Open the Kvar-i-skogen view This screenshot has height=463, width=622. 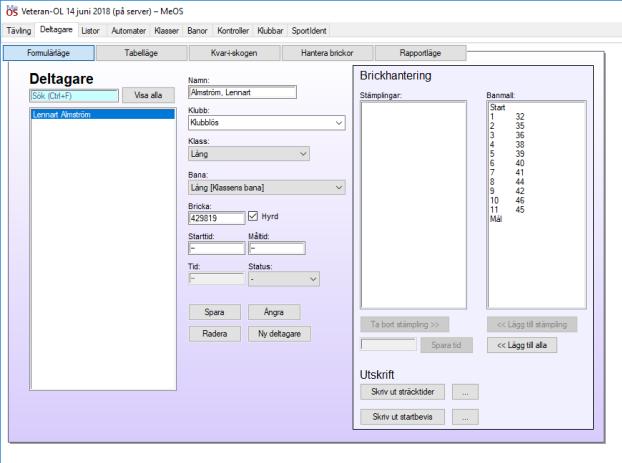point(234,53)
